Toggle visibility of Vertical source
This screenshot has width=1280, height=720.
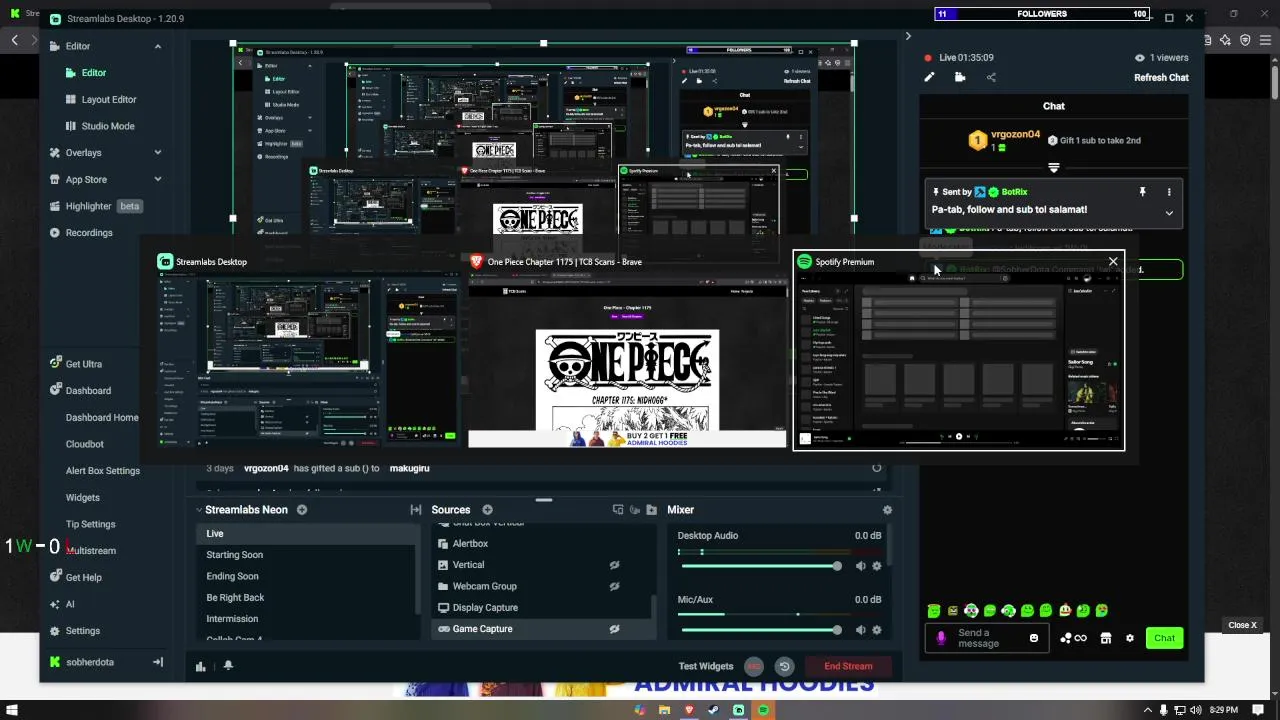pos(615,565)
